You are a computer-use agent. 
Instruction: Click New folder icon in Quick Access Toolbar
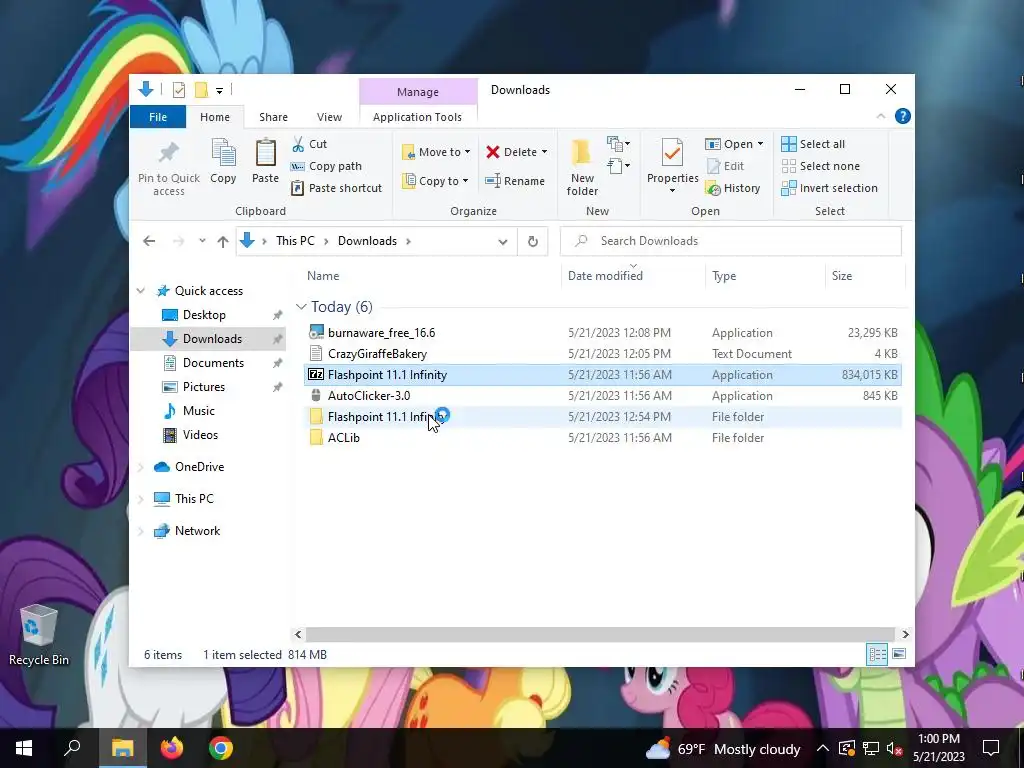[x=202, y=89]
